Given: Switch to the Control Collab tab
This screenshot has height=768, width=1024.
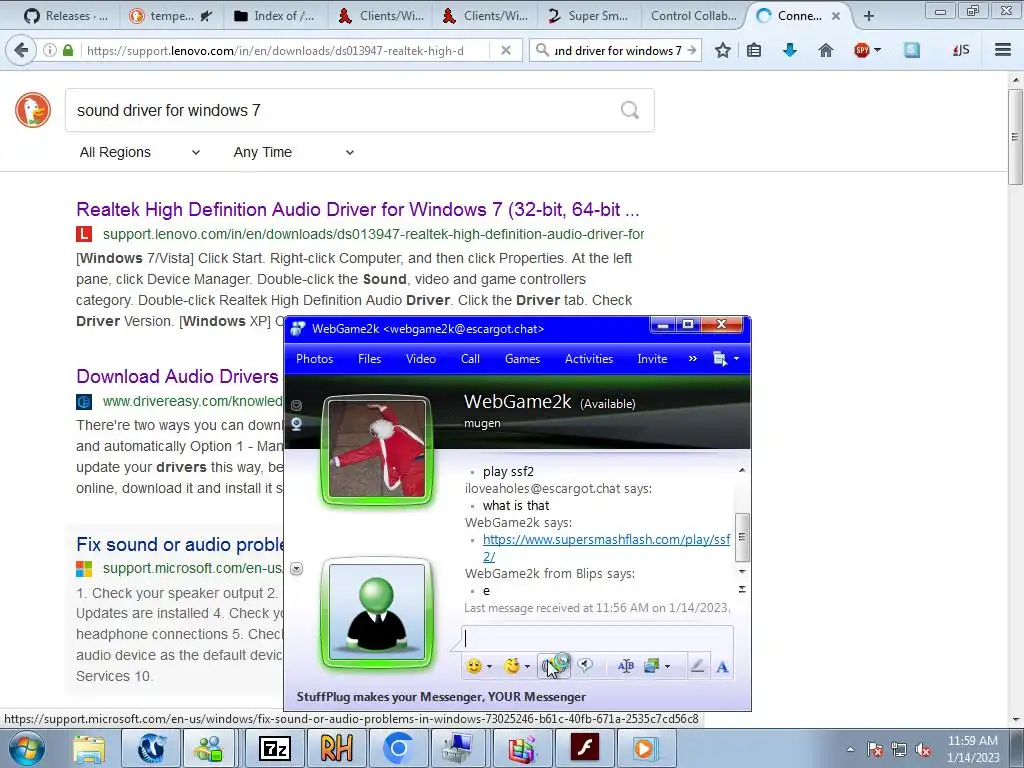Looking at the screenshot, I should (693, 16).
